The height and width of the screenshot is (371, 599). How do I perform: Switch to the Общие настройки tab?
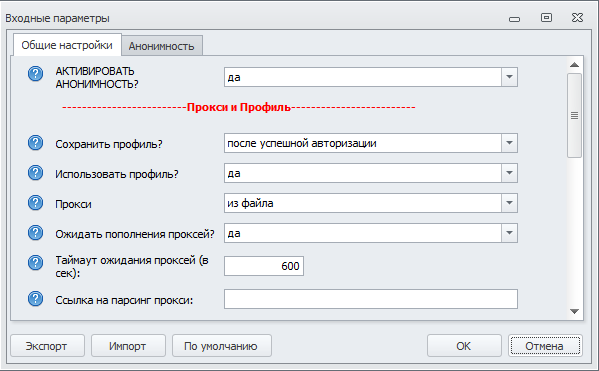click(x=67, y=45)
